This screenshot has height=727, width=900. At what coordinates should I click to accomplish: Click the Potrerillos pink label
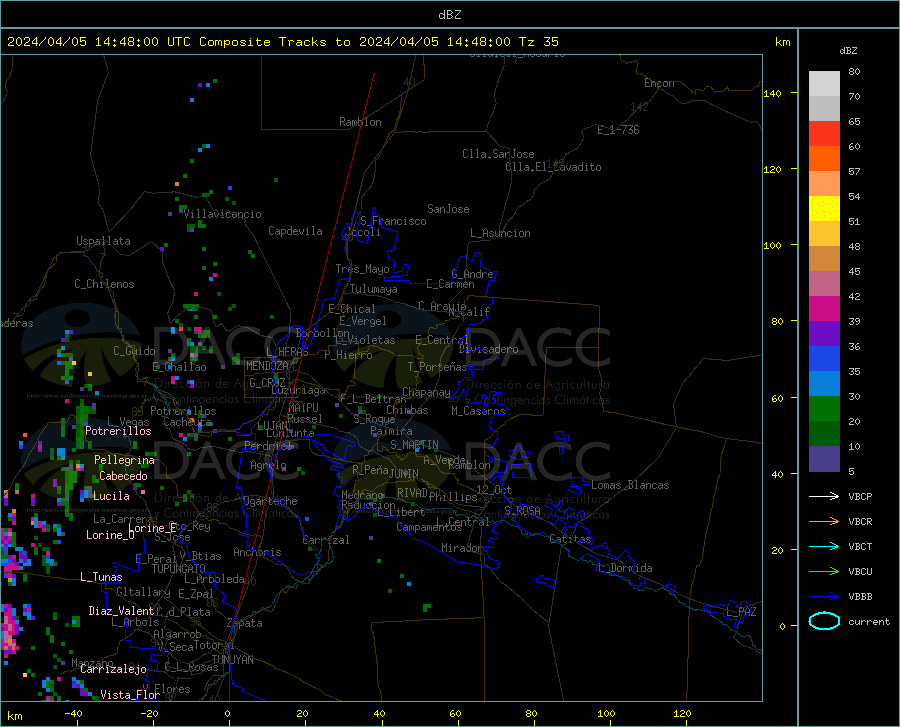click(x=118, y=431)
